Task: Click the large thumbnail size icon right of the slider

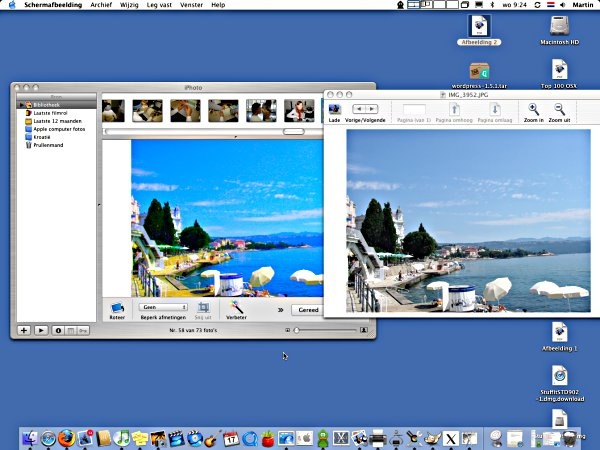Action: click(x=364, y=330)
